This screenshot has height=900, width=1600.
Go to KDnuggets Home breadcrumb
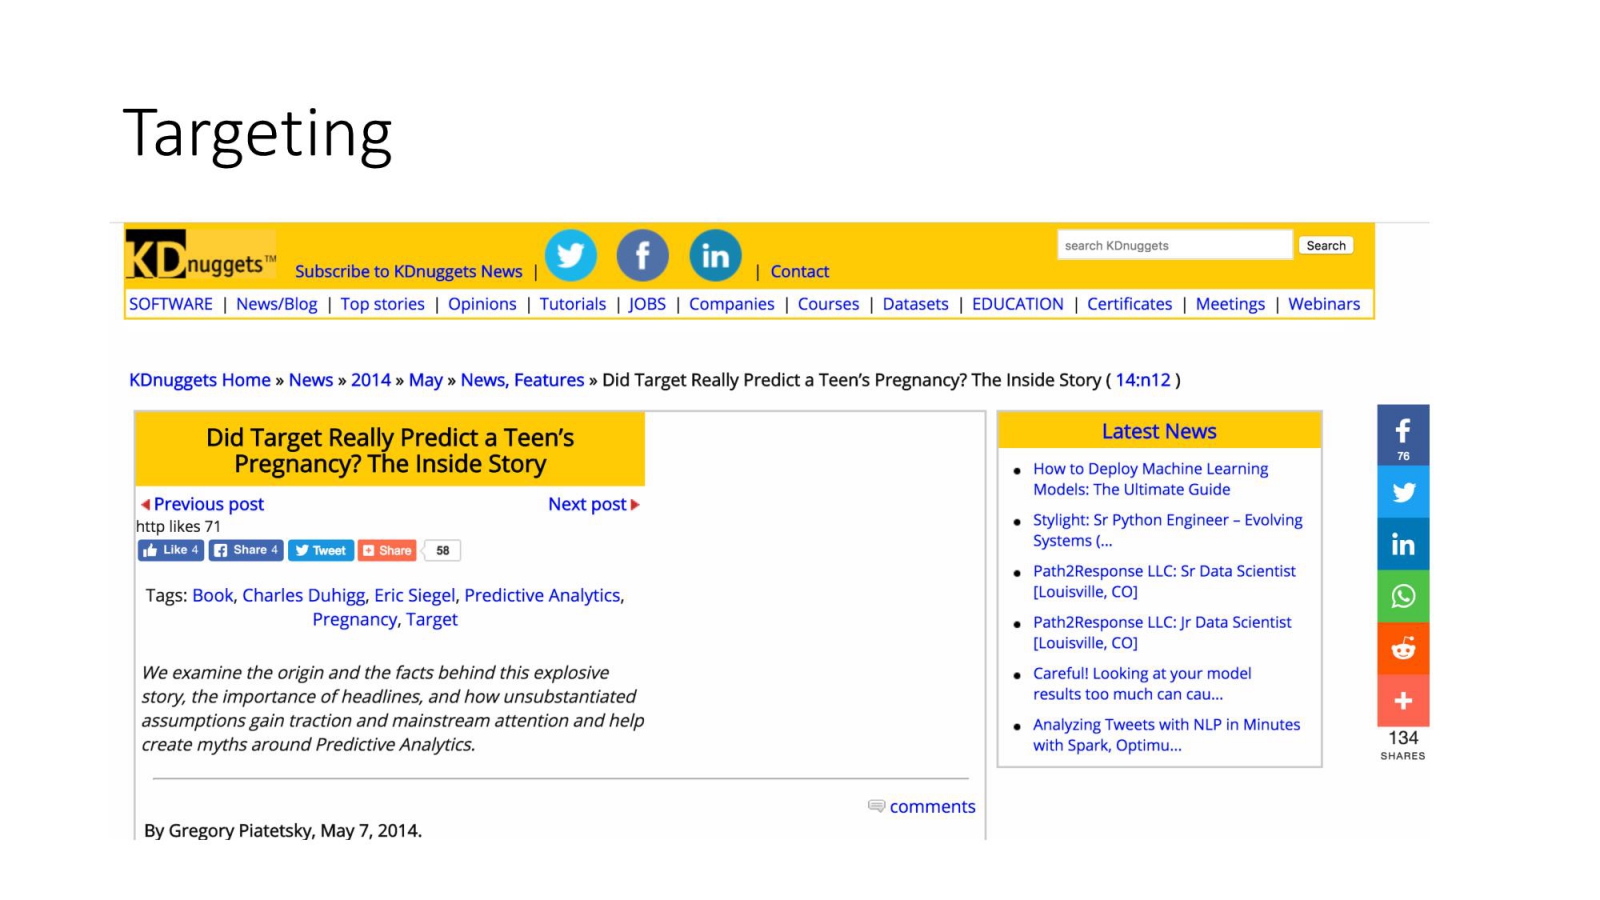[200, 380]
